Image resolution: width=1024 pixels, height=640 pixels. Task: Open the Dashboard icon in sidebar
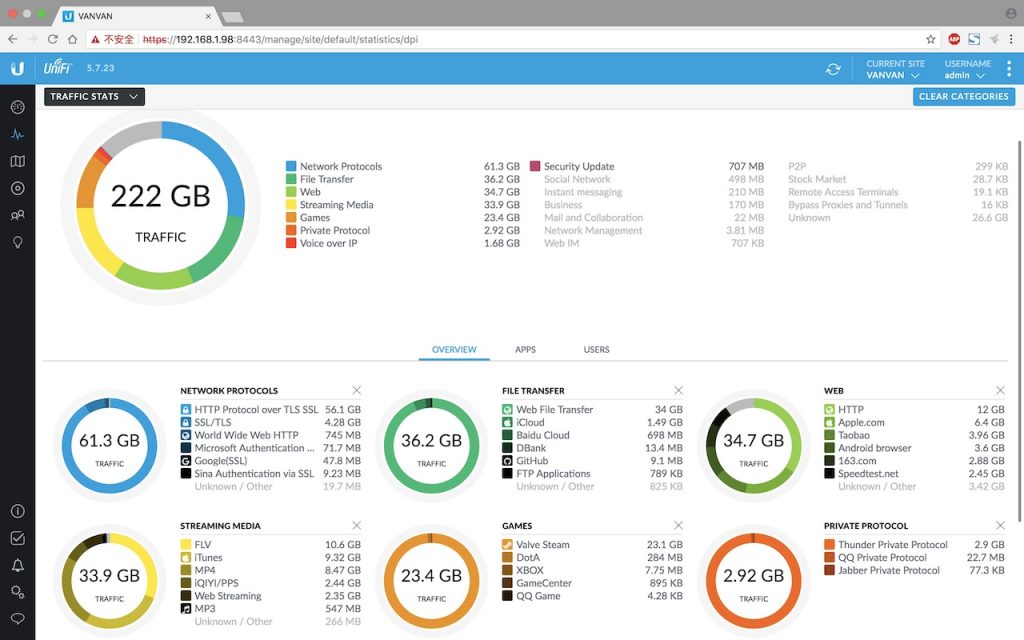18,107
